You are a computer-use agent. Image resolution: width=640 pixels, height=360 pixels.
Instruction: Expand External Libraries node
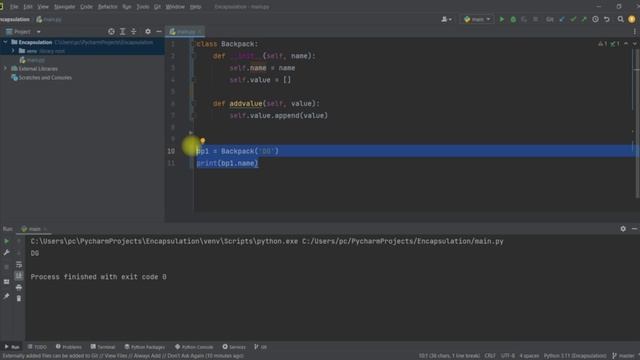click(x=5, y=69)
